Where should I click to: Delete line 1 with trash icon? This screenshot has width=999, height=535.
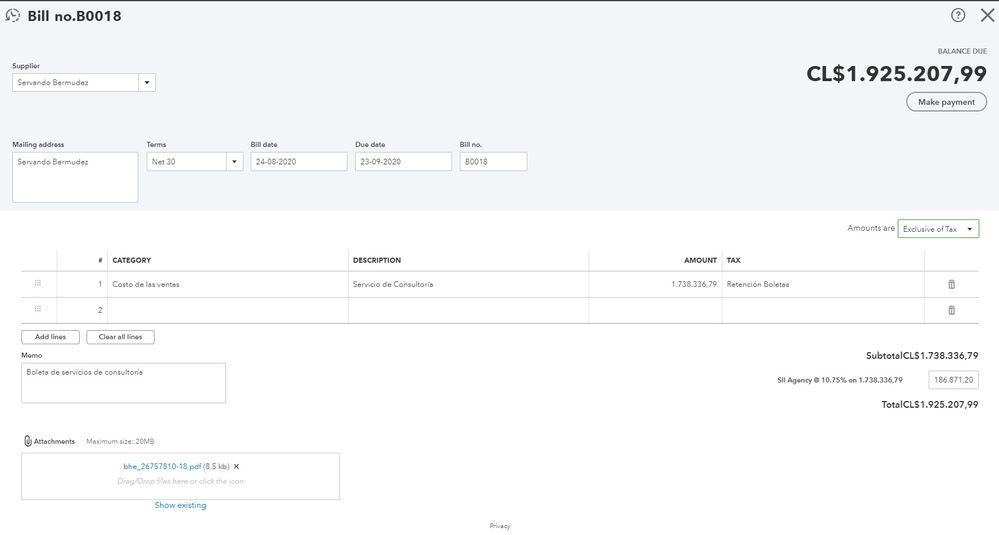(951, 284)
